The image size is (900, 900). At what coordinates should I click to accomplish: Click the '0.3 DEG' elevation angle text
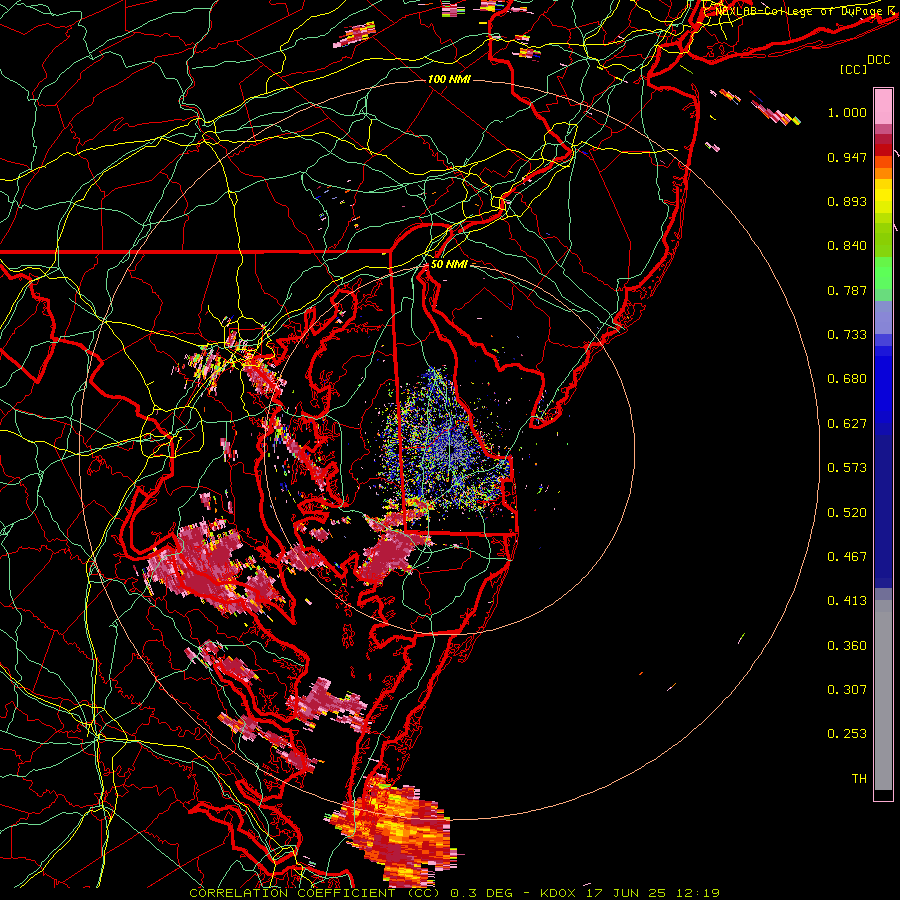(x=482, y=893)
